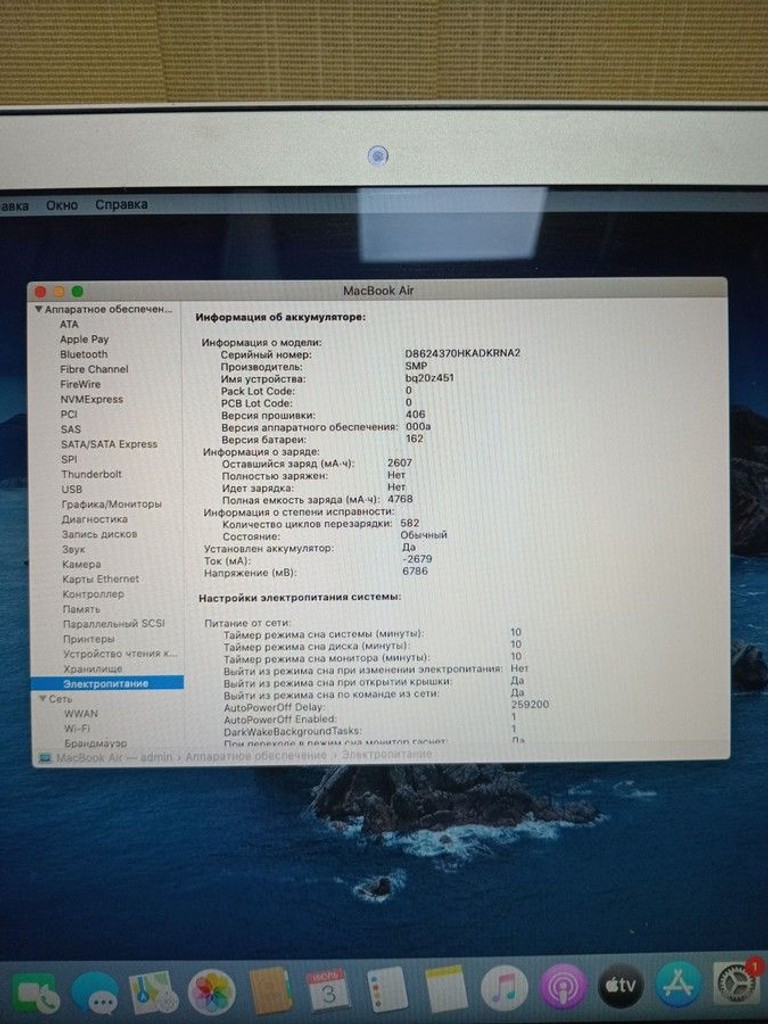Select Брандмауэр under Сеть
Image resolution: width=768 pixels, height=1024 pixels.
96,743
